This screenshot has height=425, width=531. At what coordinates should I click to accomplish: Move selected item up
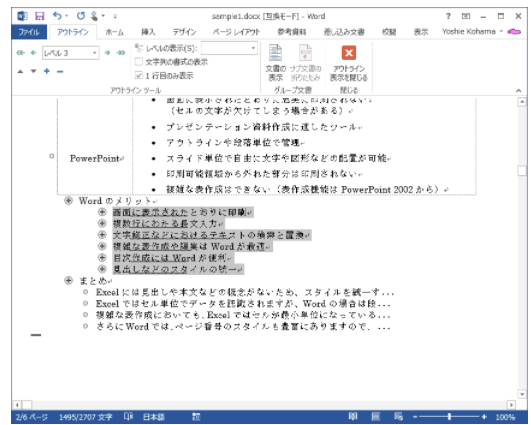tap(20, 71)
